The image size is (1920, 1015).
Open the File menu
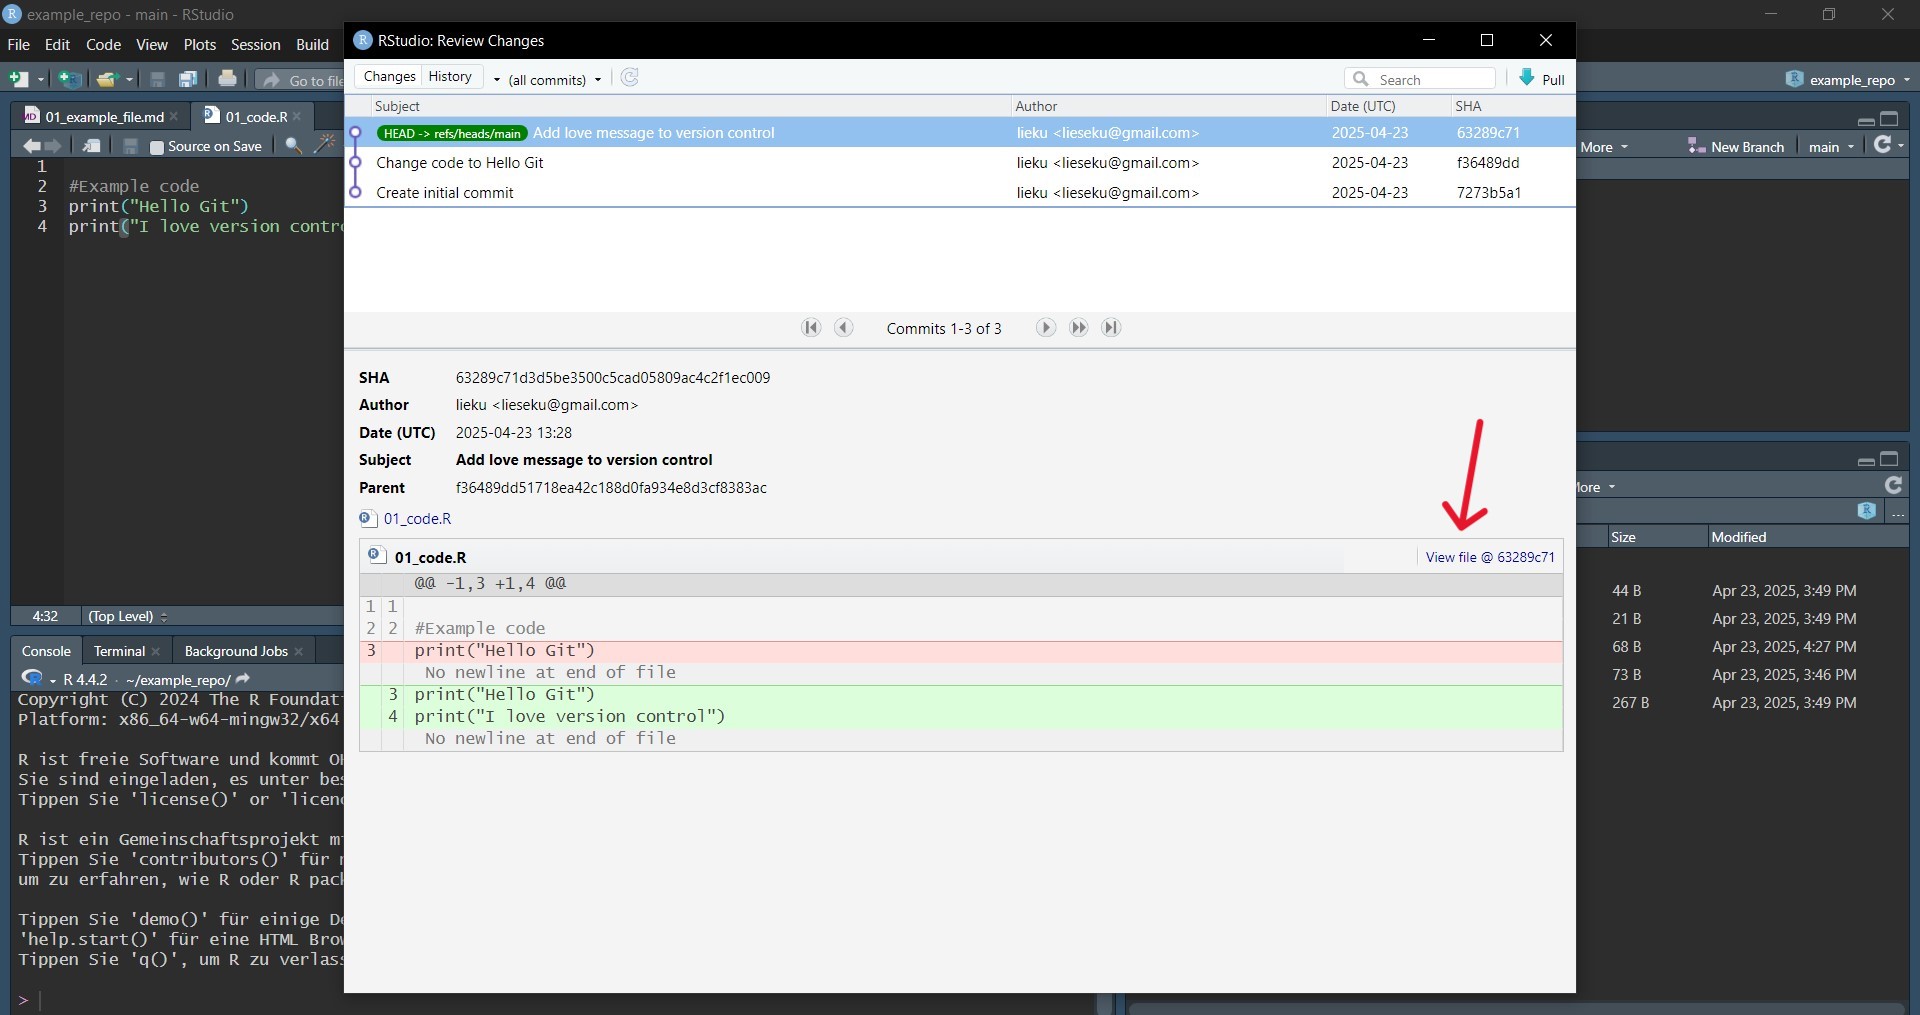(18, 45)
